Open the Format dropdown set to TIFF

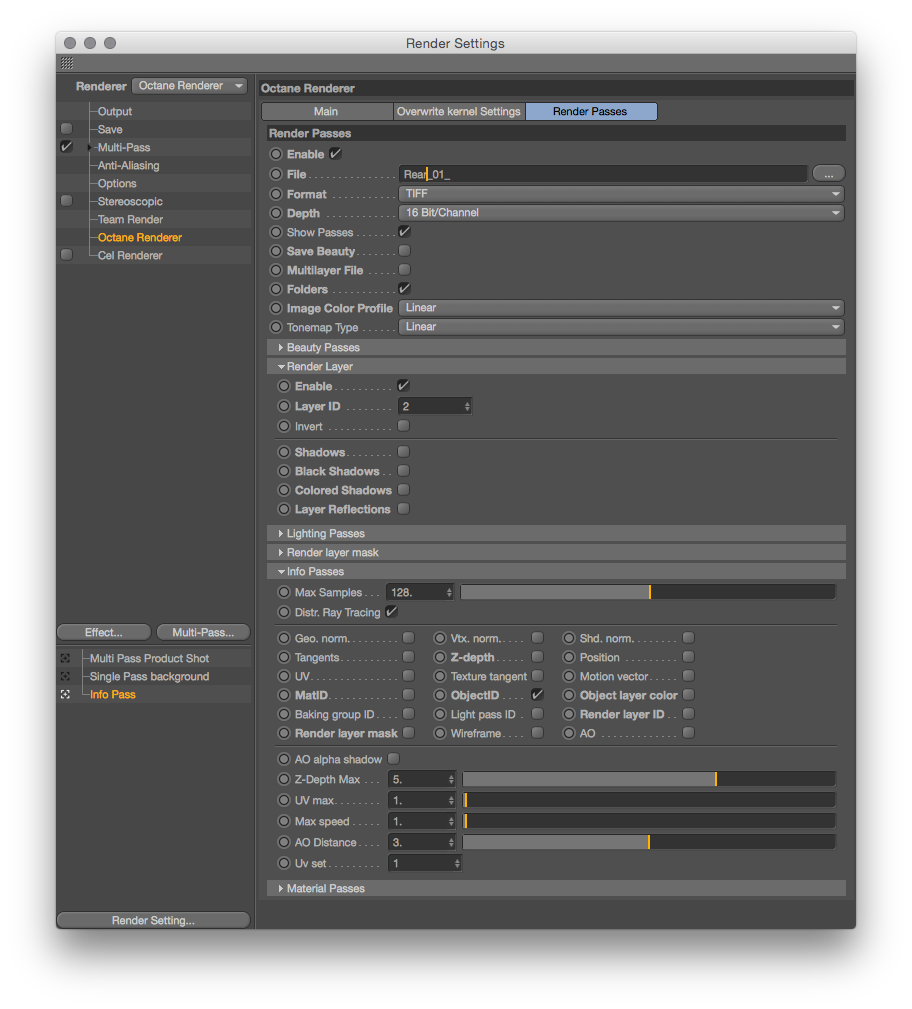coord(621,194)
